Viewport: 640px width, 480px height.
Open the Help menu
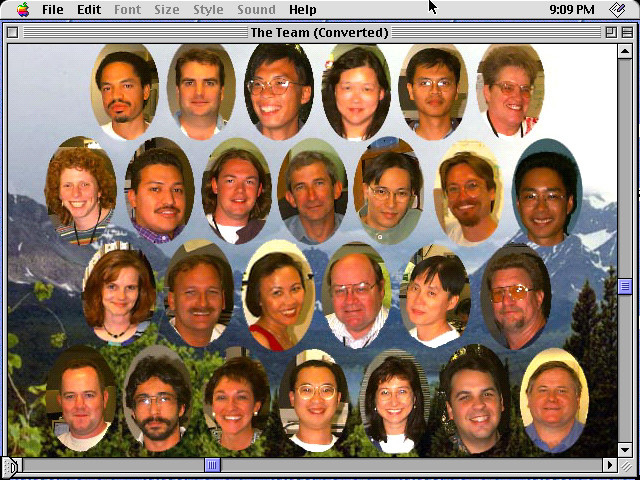(302, 10)
